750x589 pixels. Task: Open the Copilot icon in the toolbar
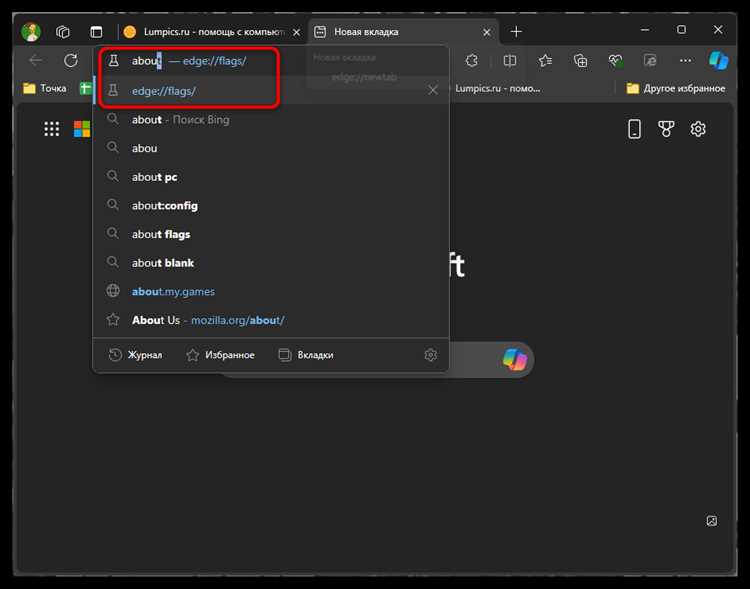pyautogui.click(x=718, y=61)
